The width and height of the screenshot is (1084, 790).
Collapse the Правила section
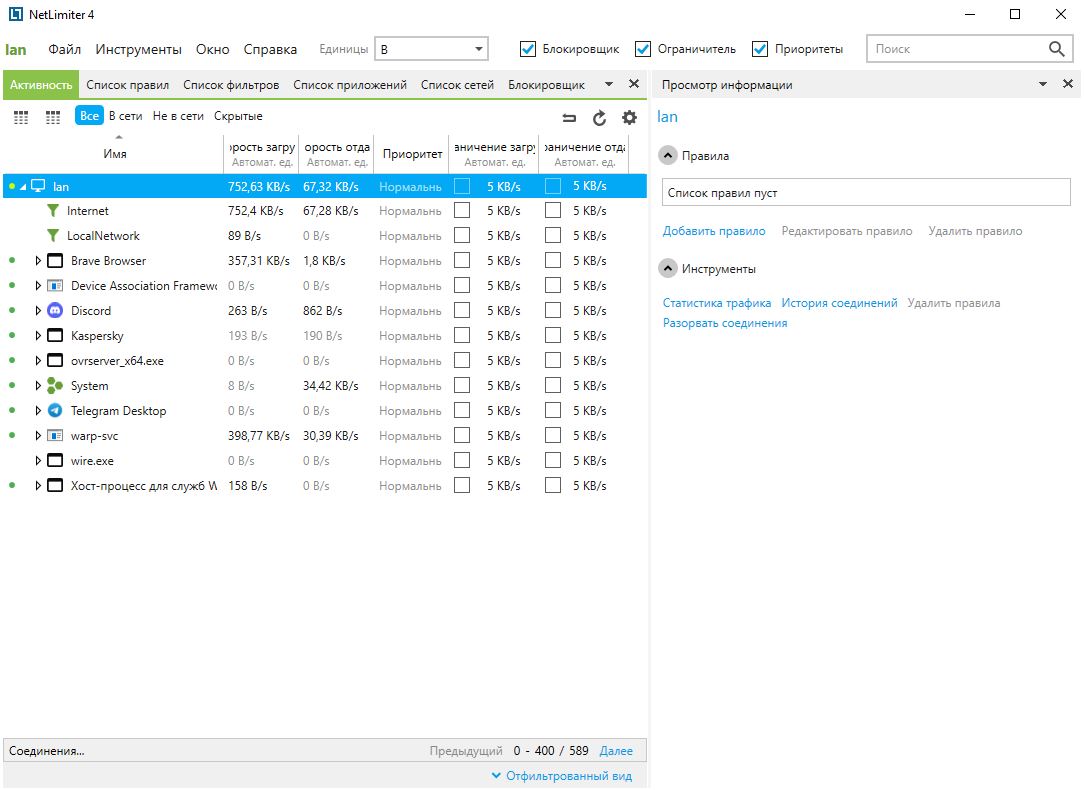click(668, 156)
